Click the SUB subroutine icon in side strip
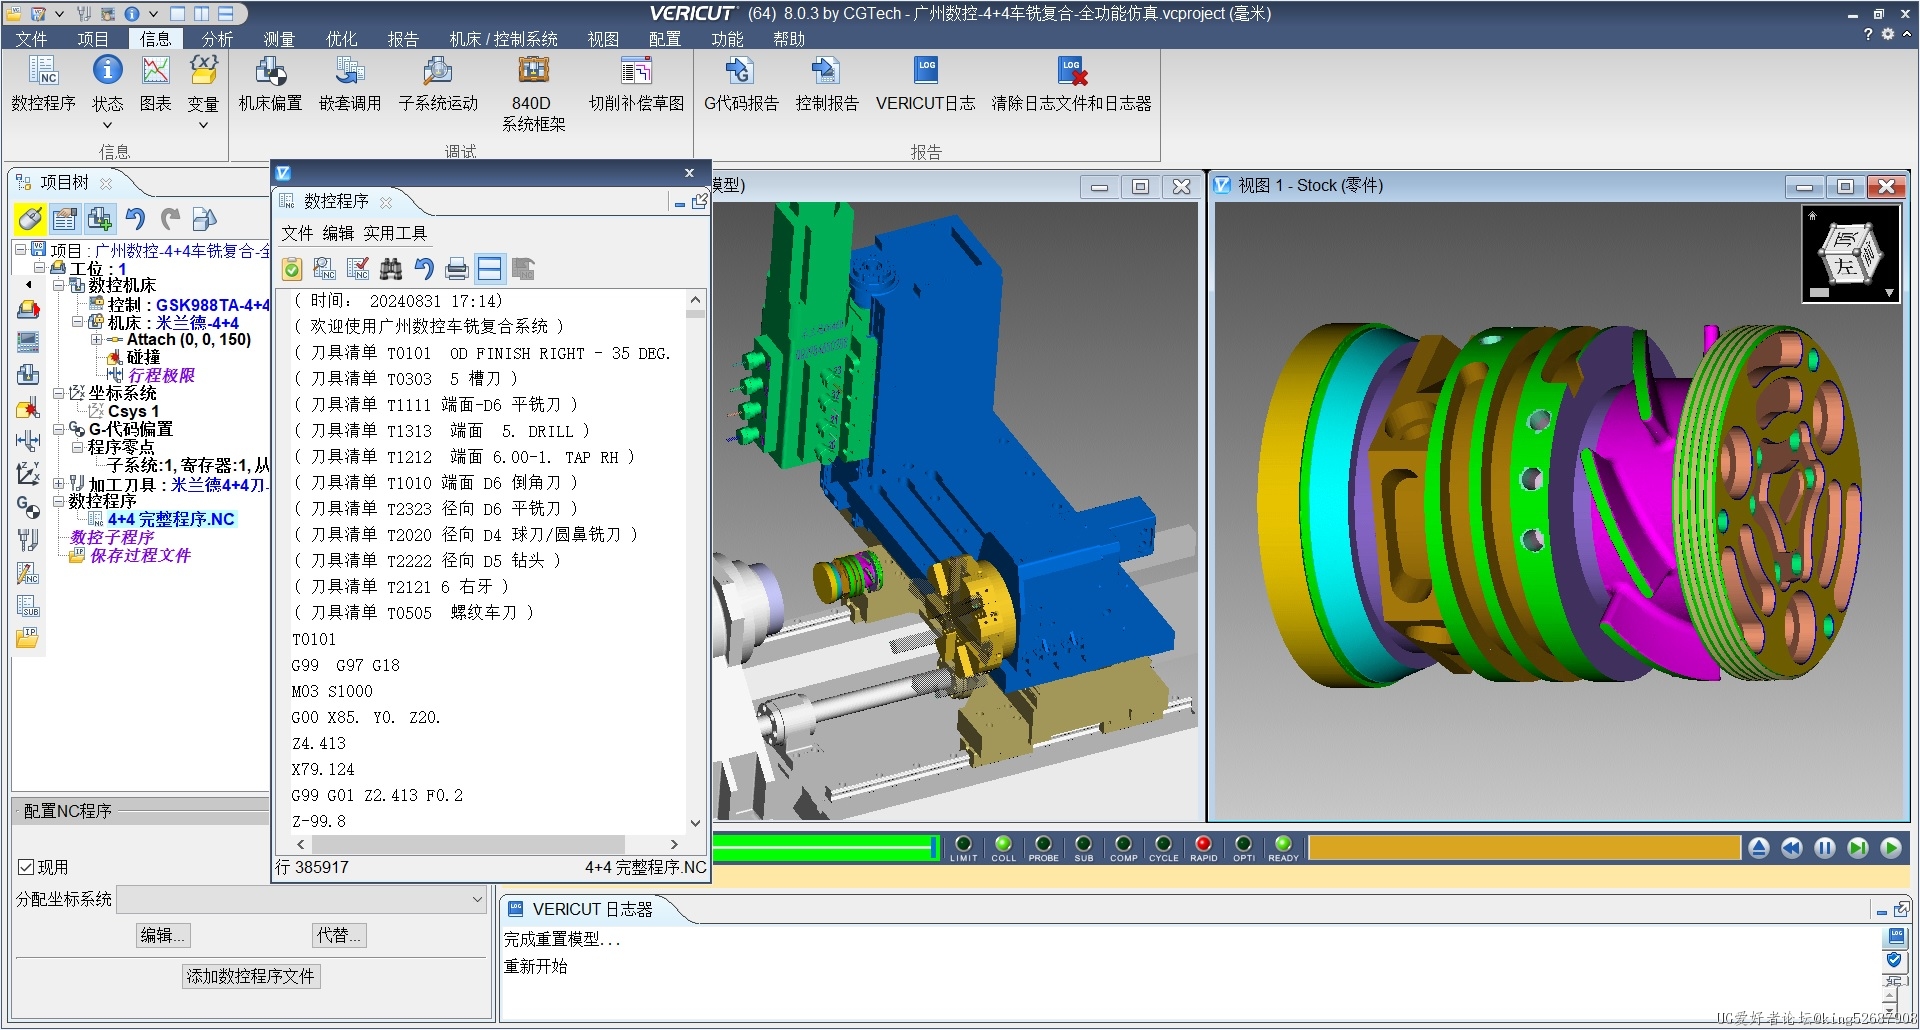The width and height of the screenshot is (1920, 1030). coord(28,606)
